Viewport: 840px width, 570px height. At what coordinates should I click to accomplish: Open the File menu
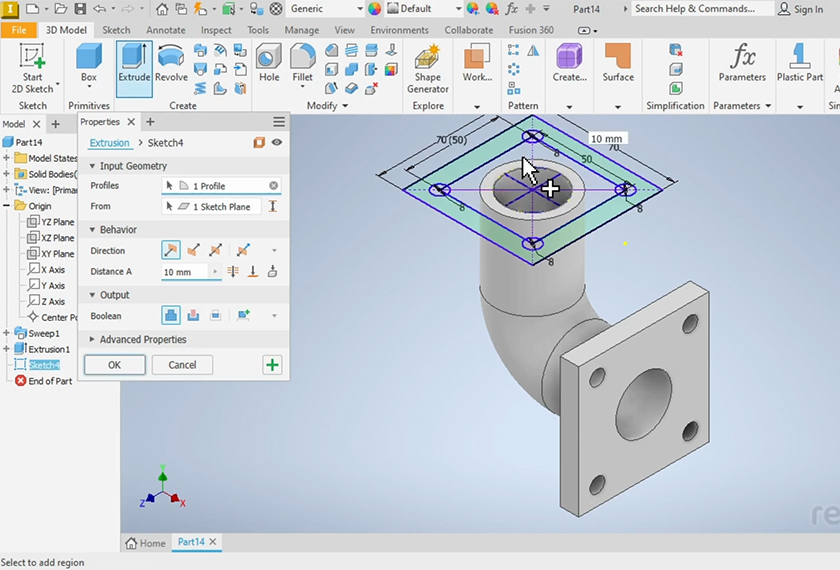pyautogui.click(x=19, y=30)
